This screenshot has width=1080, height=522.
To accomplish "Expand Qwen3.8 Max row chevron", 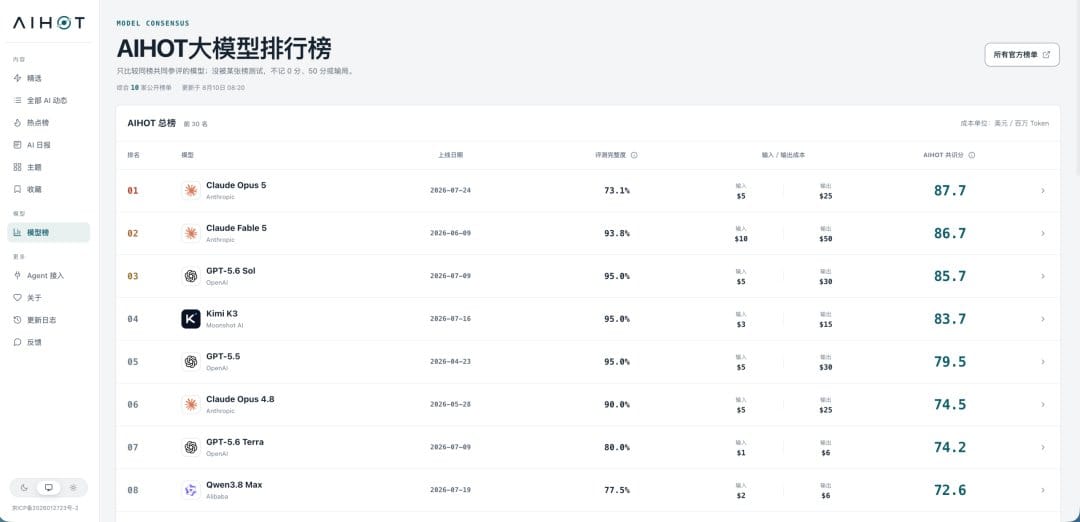I will click(1043, 490).
